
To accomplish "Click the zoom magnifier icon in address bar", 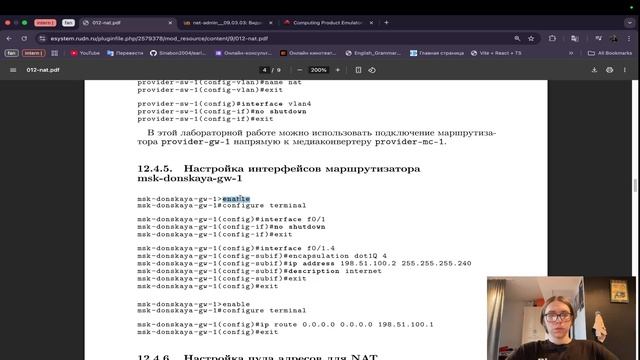I will point(517,38).
